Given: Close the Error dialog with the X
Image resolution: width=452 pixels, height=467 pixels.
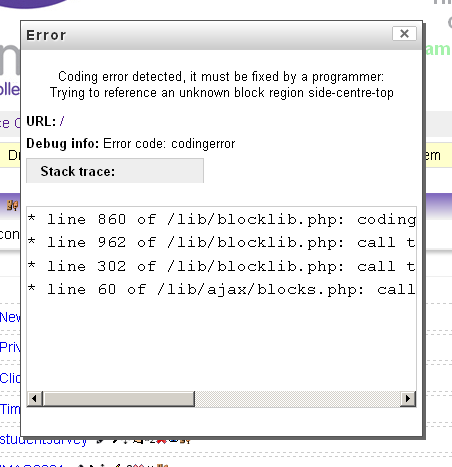Looking at the screenshot, I should 404,34.
